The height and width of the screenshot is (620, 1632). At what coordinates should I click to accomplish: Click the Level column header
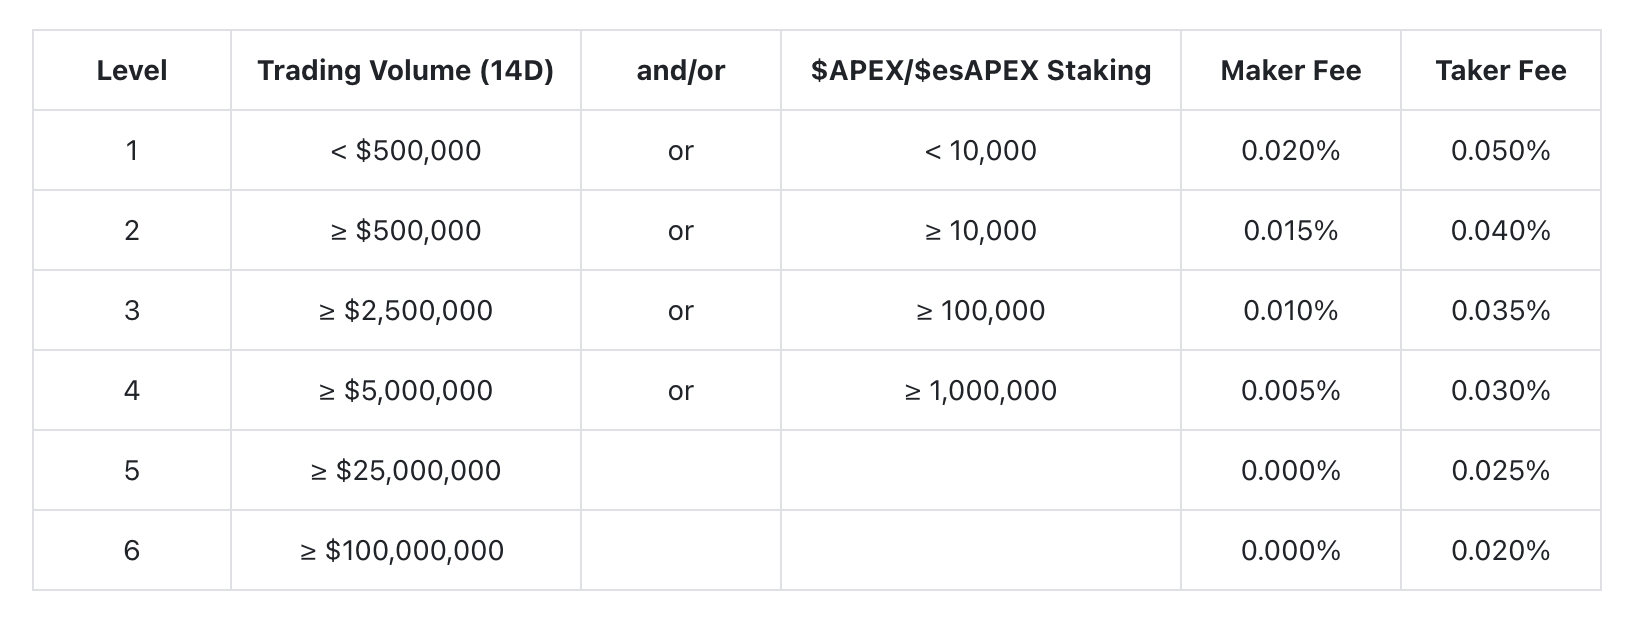tap(132, 70)
